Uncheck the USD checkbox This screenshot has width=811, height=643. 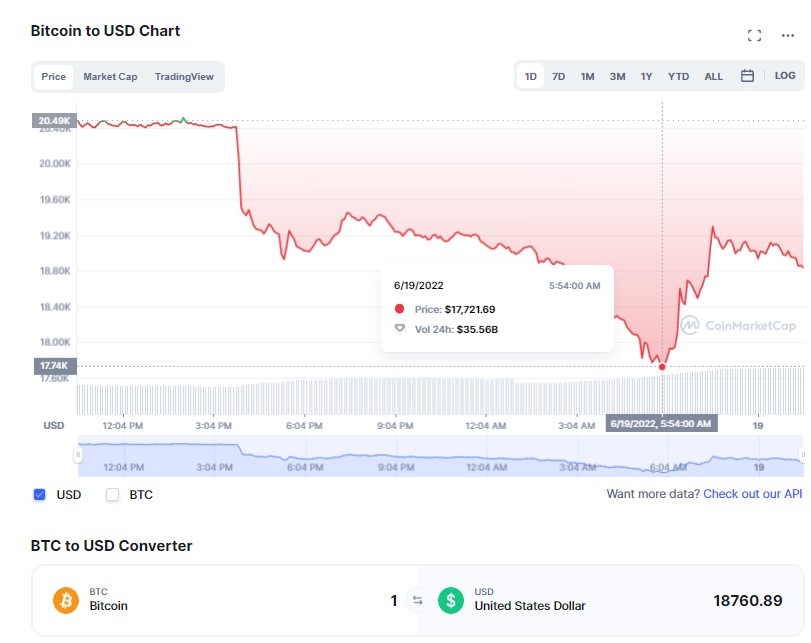click(x=40, y=494)
